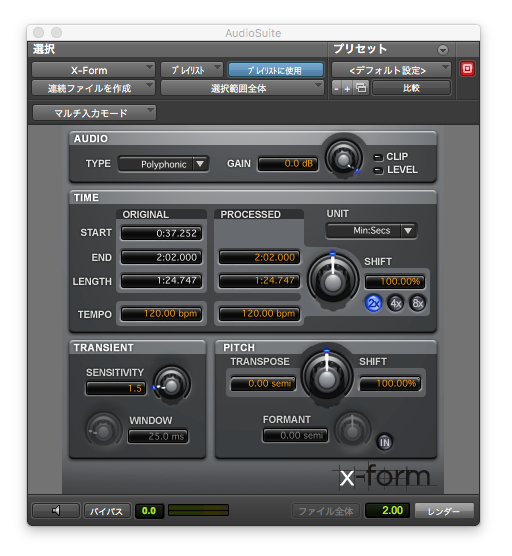Screen dimensions: 512x556
Task: Select previous preset with minus button
Action: (x=337, y=88)
